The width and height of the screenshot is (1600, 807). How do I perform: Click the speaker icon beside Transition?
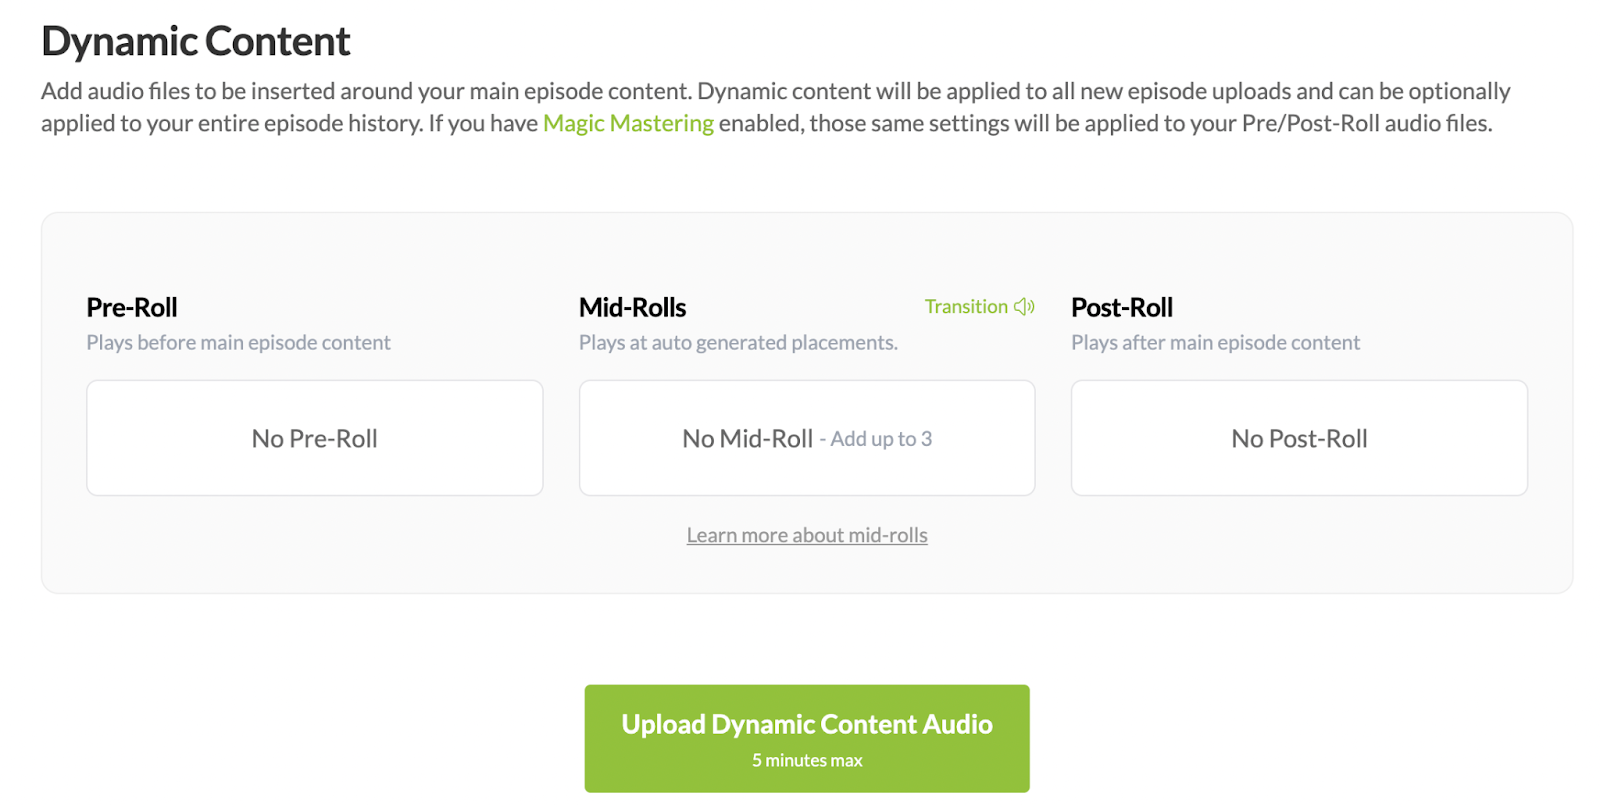coord(1024,307)
